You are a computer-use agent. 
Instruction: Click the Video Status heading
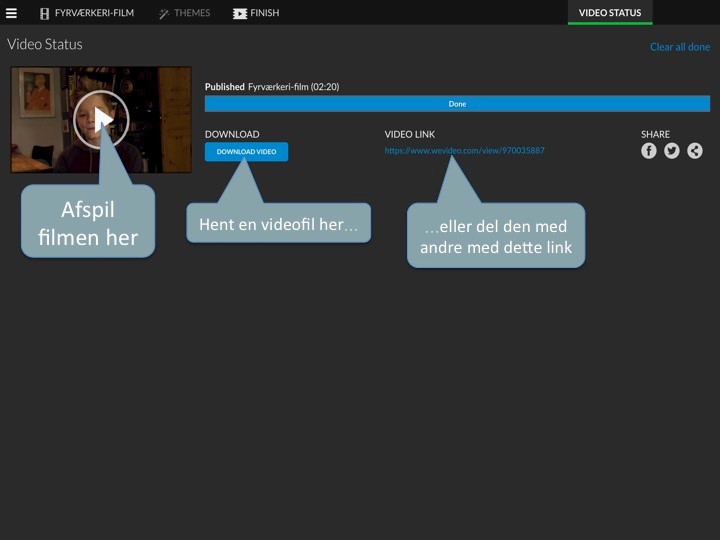(x=45, y=44)
